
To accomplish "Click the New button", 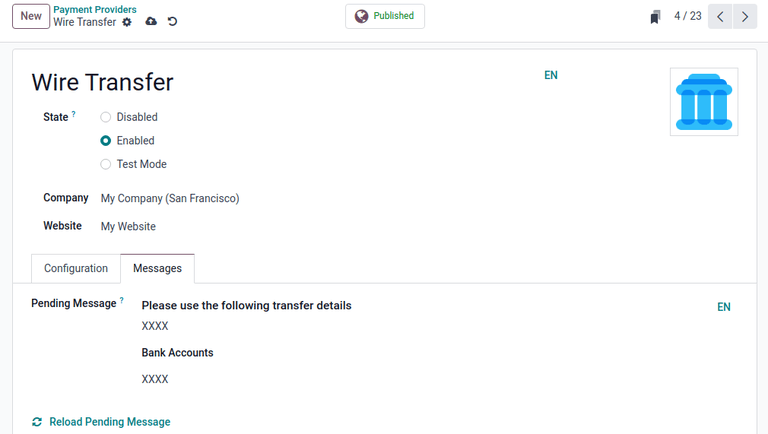I will pos(31,16).
